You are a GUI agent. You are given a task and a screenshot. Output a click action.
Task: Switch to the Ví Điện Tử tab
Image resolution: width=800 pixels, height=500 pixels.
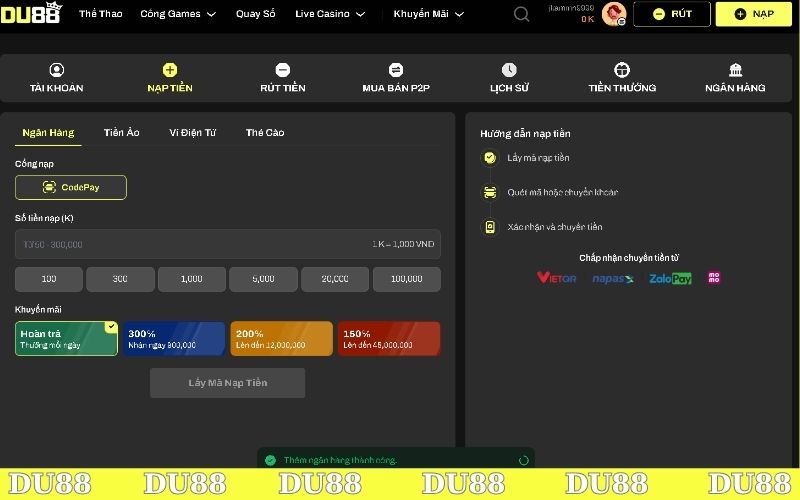point(192,133)
